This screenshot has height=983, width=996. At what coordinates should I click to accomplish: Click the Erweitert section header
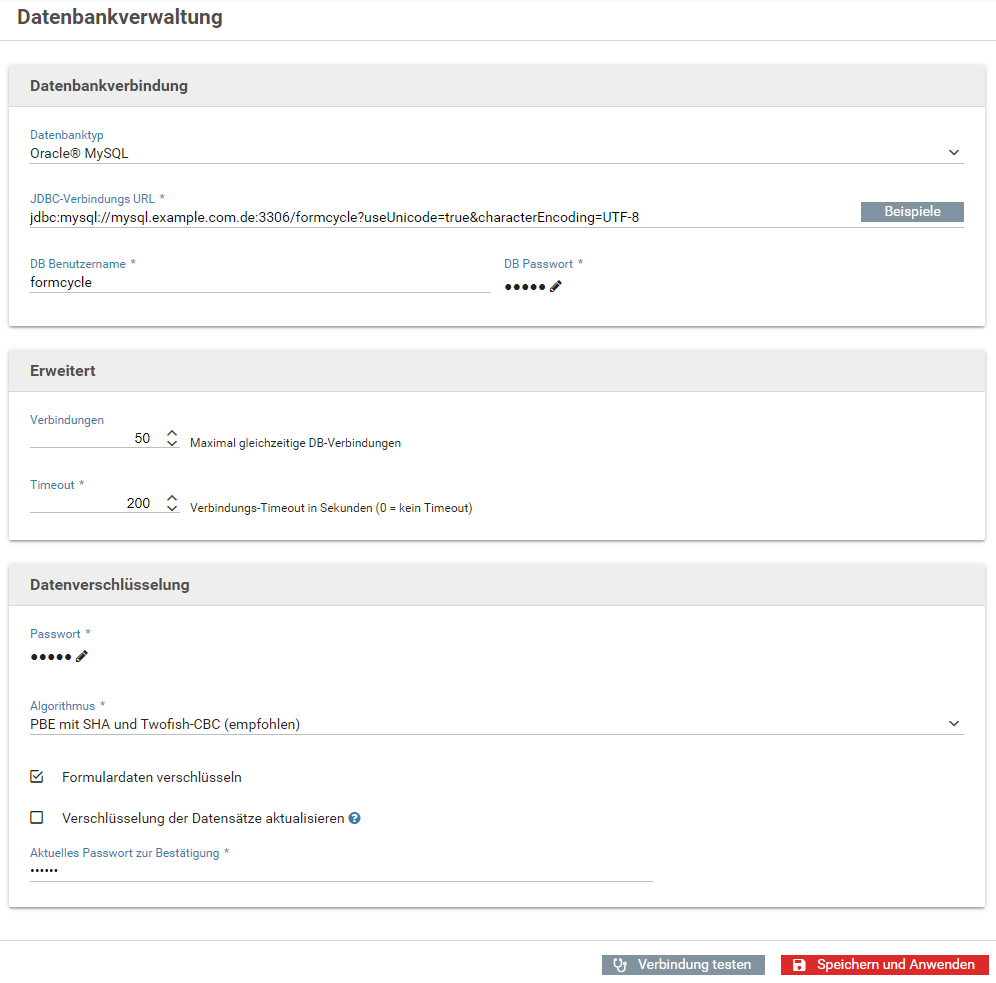pyautogui.click(x=497, y=371)
